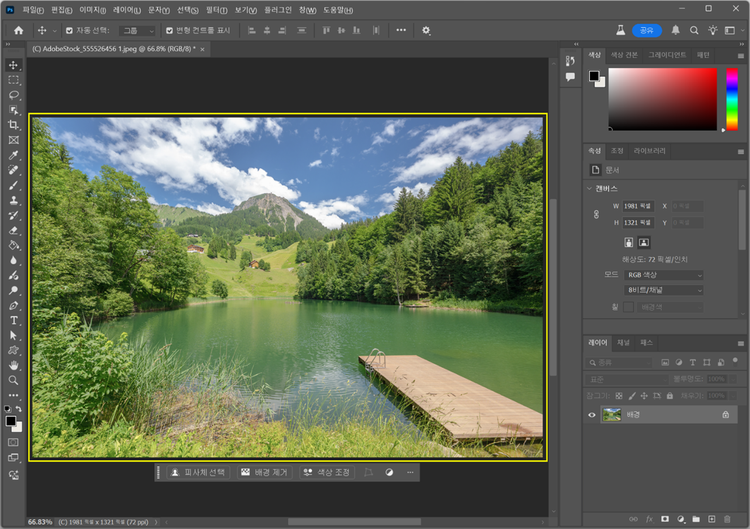Image resolution: width=750 pixels, height=529 pixels.
Task: Choose the Eyedropper tool
Action: 14,156
